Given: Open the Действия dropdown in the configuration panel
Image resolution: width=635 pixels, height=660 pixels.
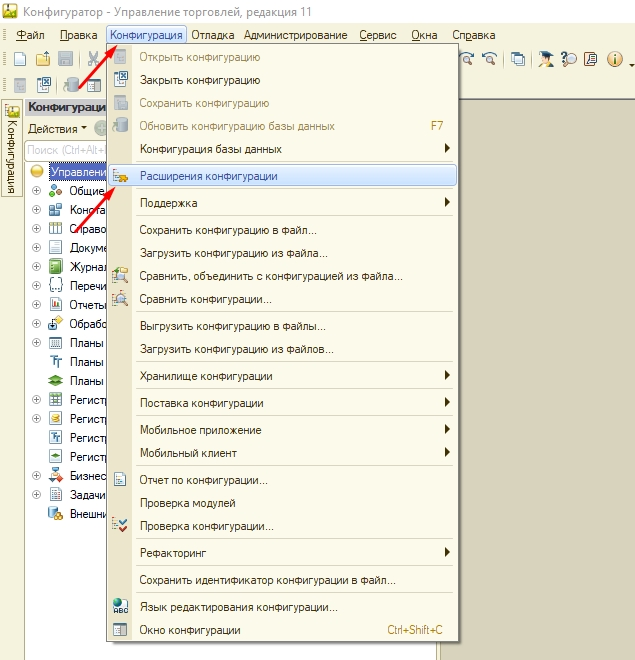Looking at the screenshot, I should 57,128.
